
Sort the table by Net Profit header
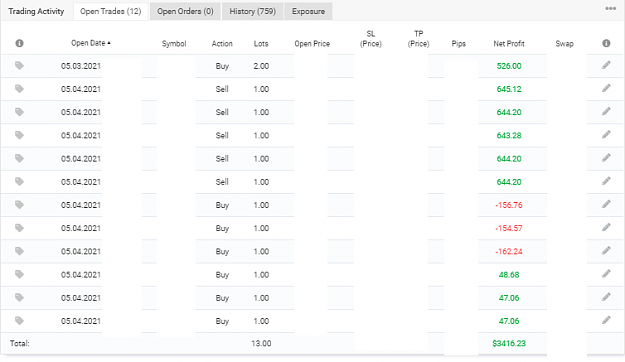(x=509, y=43)
